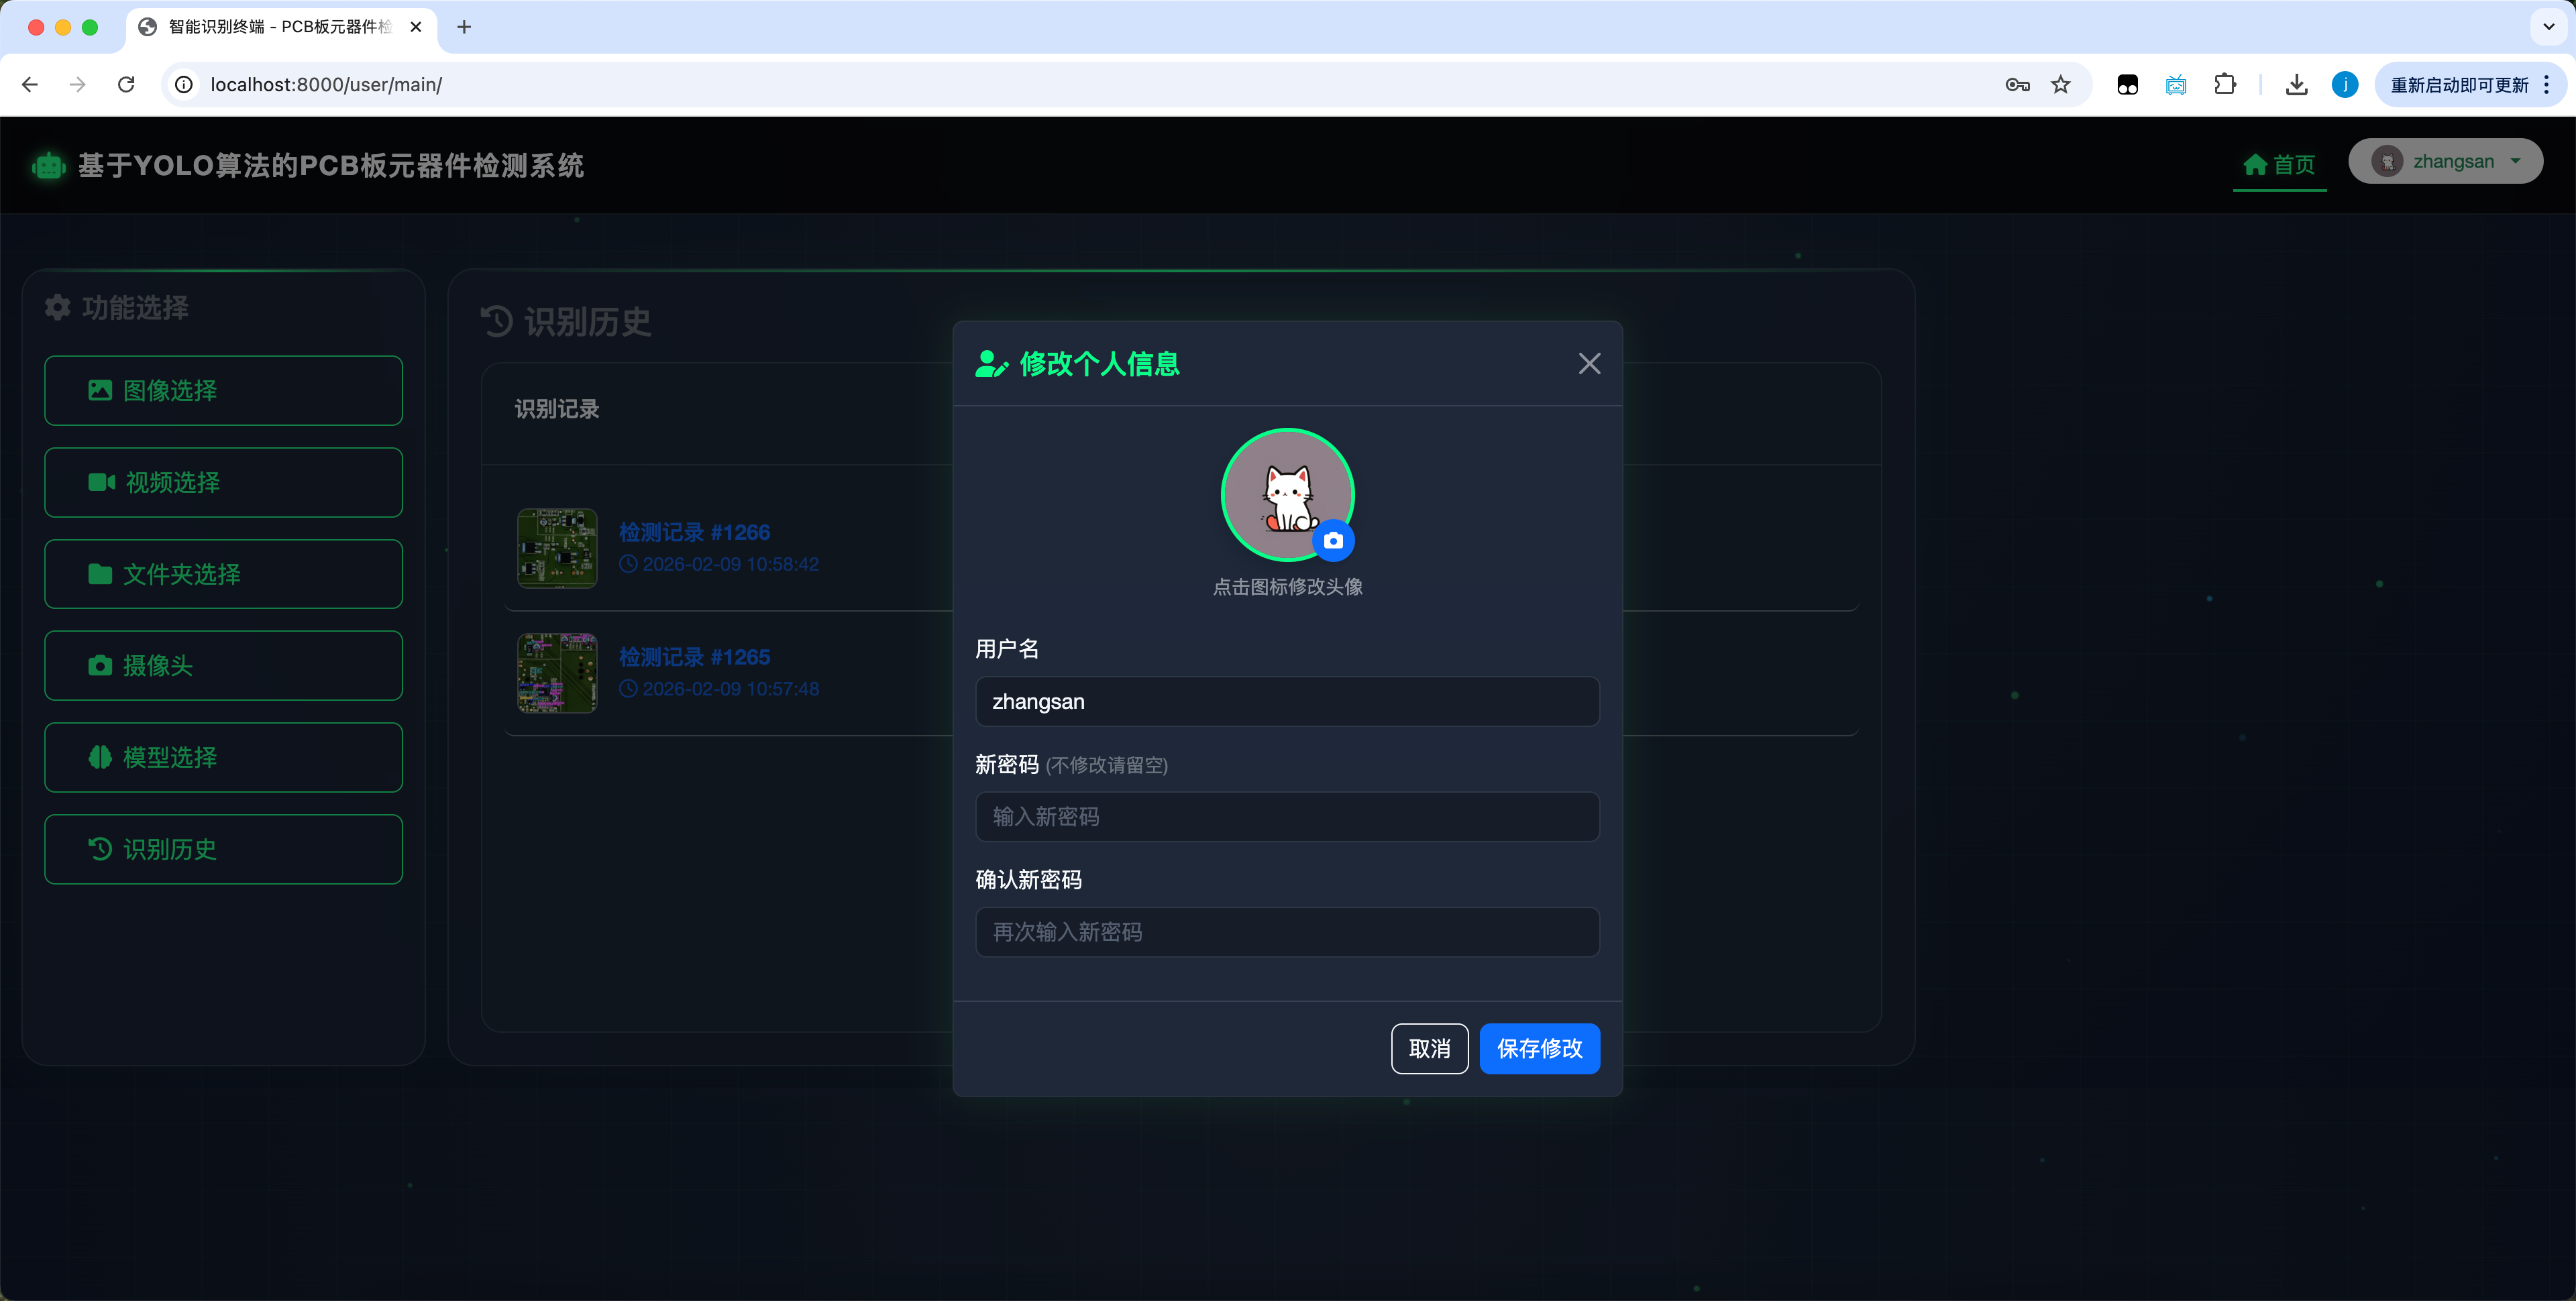
Task: Click the password key icon in address bar
Action: tap(2017, 85)
